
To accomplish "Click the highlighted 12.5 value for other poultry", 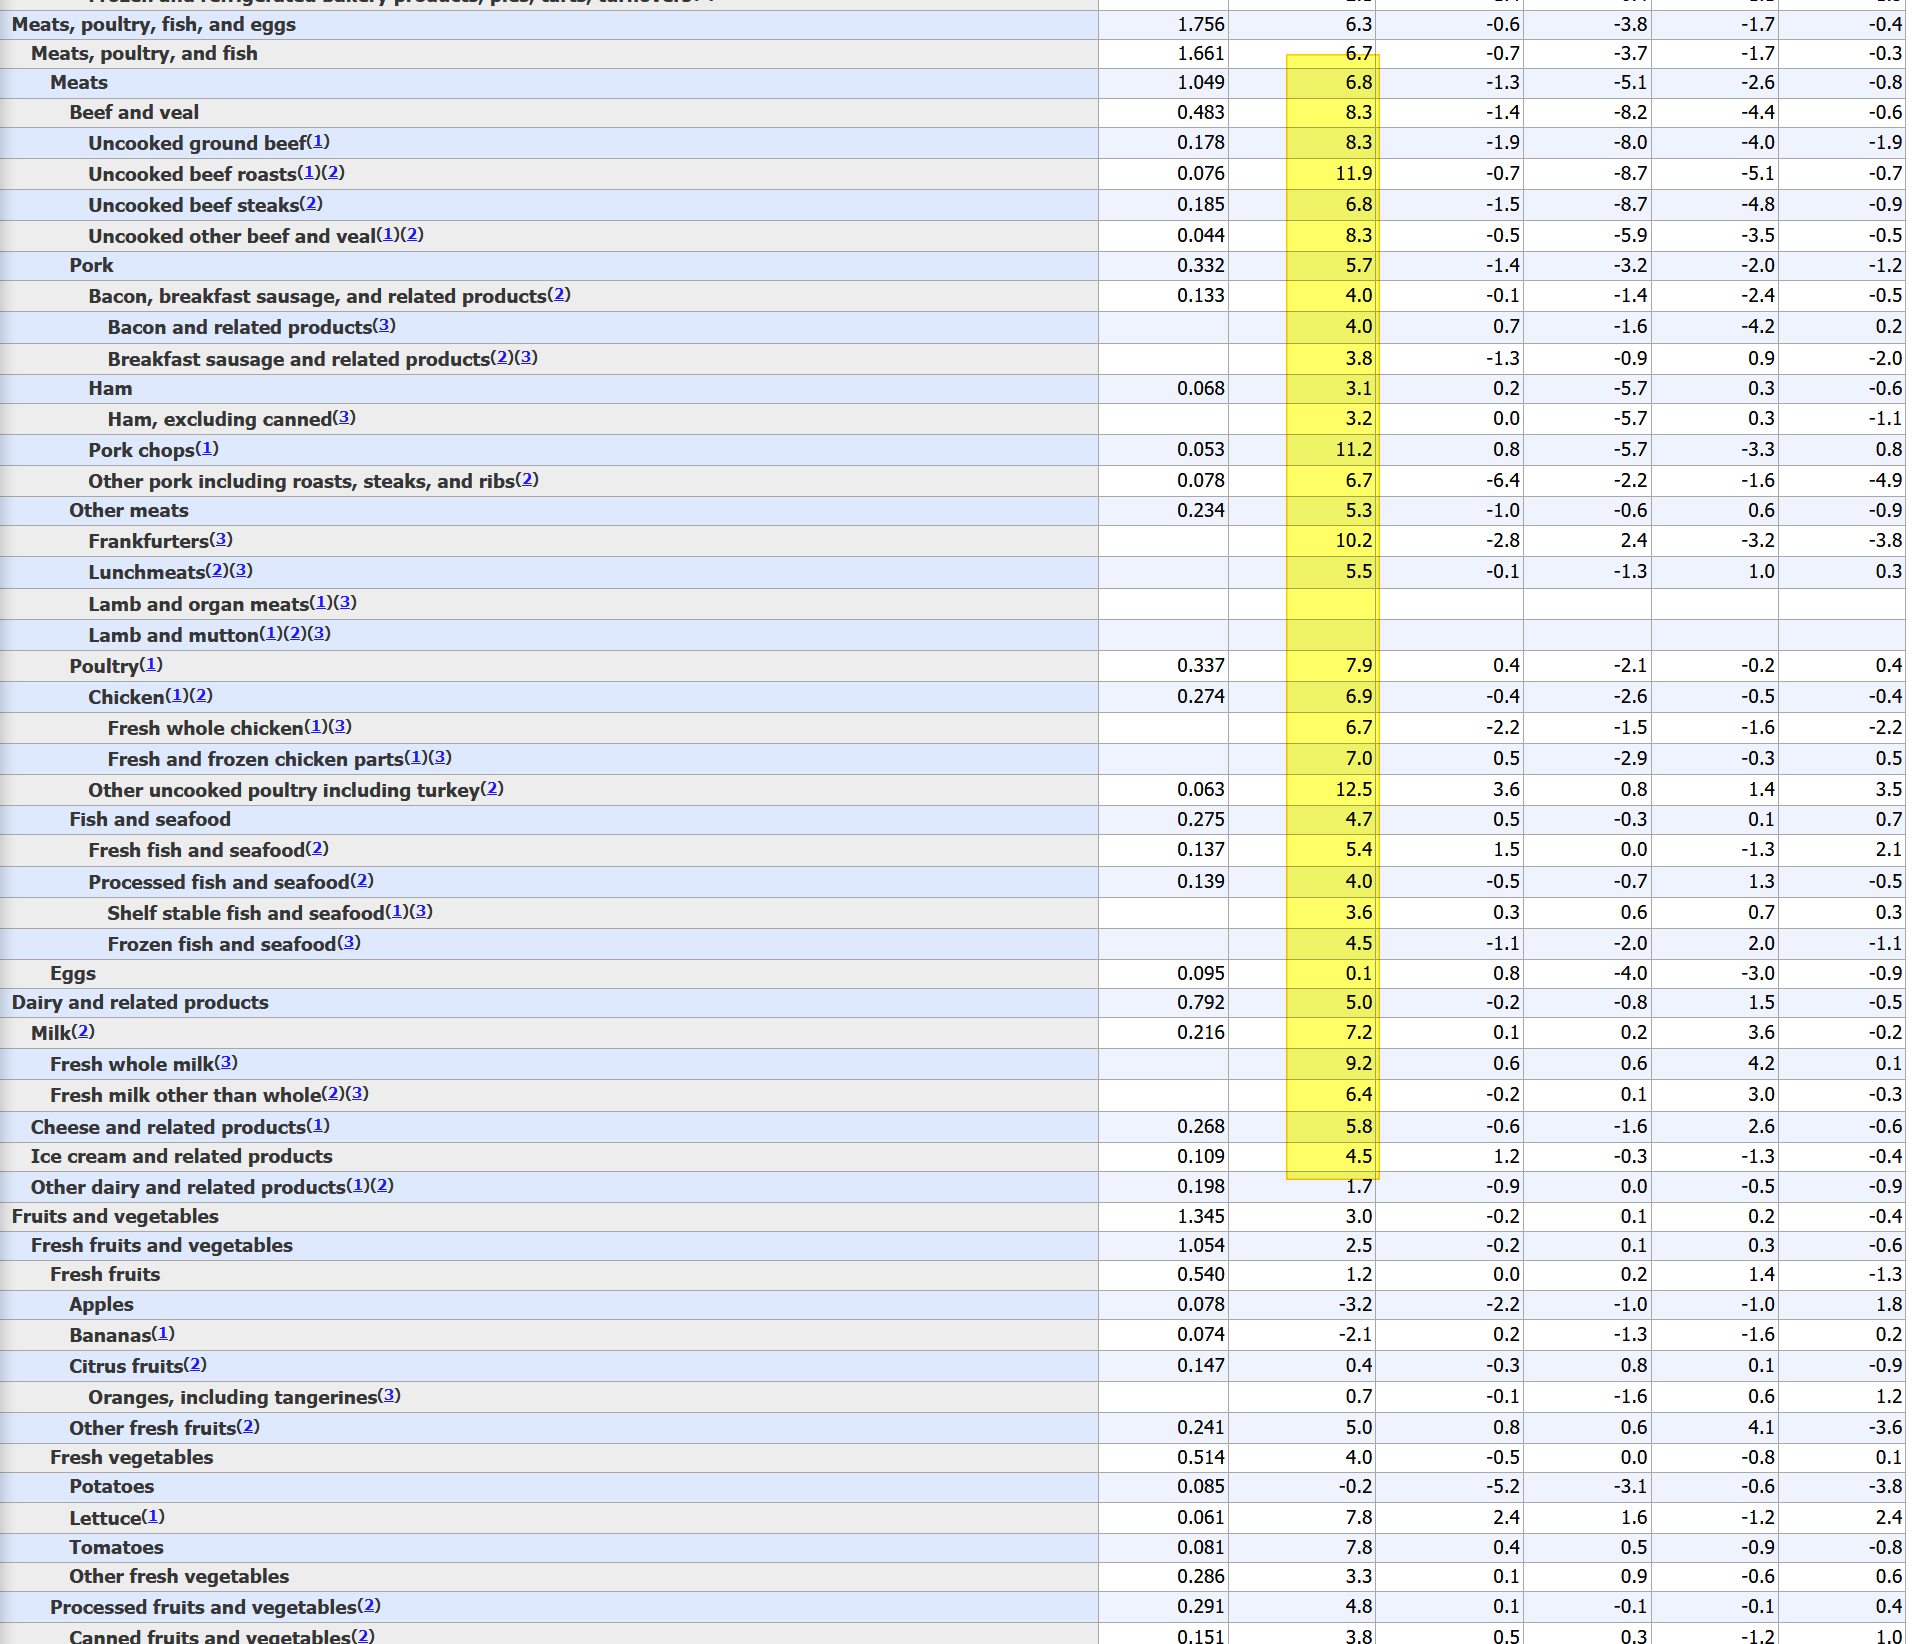I will 1353,790.
